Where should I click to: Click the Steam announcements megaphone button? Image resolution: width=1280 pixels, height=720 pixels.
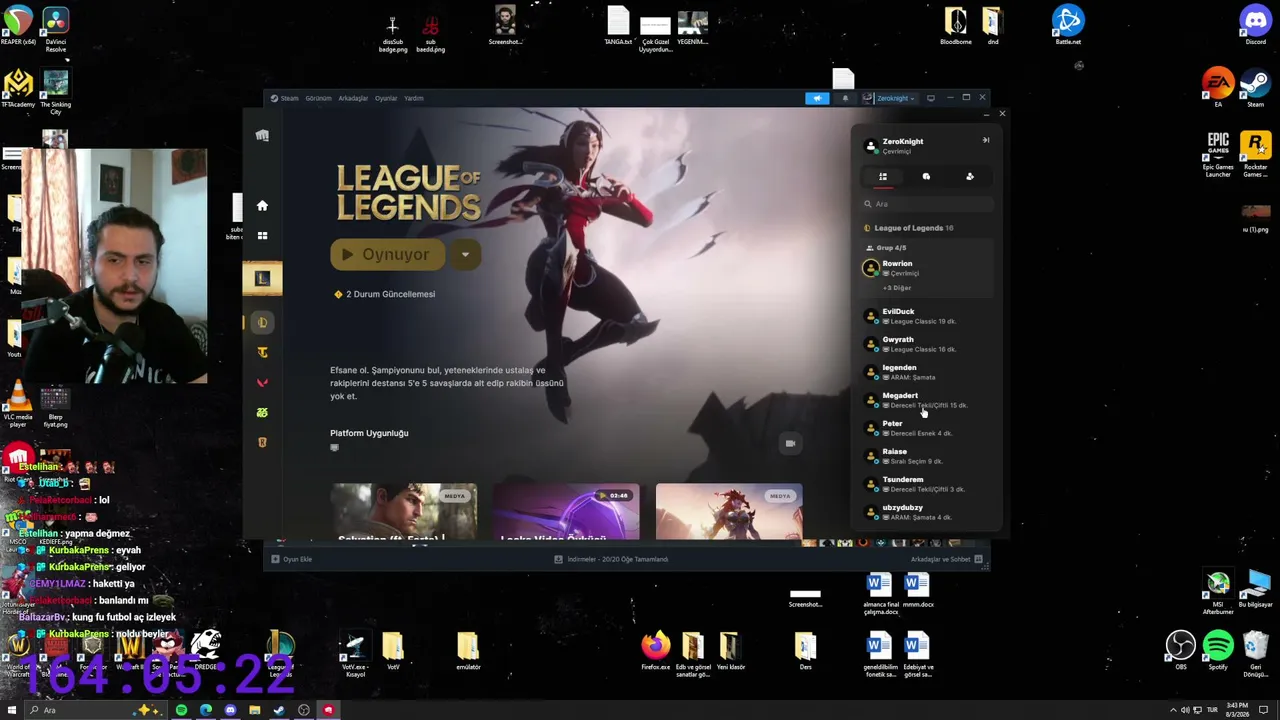[817, 98]
